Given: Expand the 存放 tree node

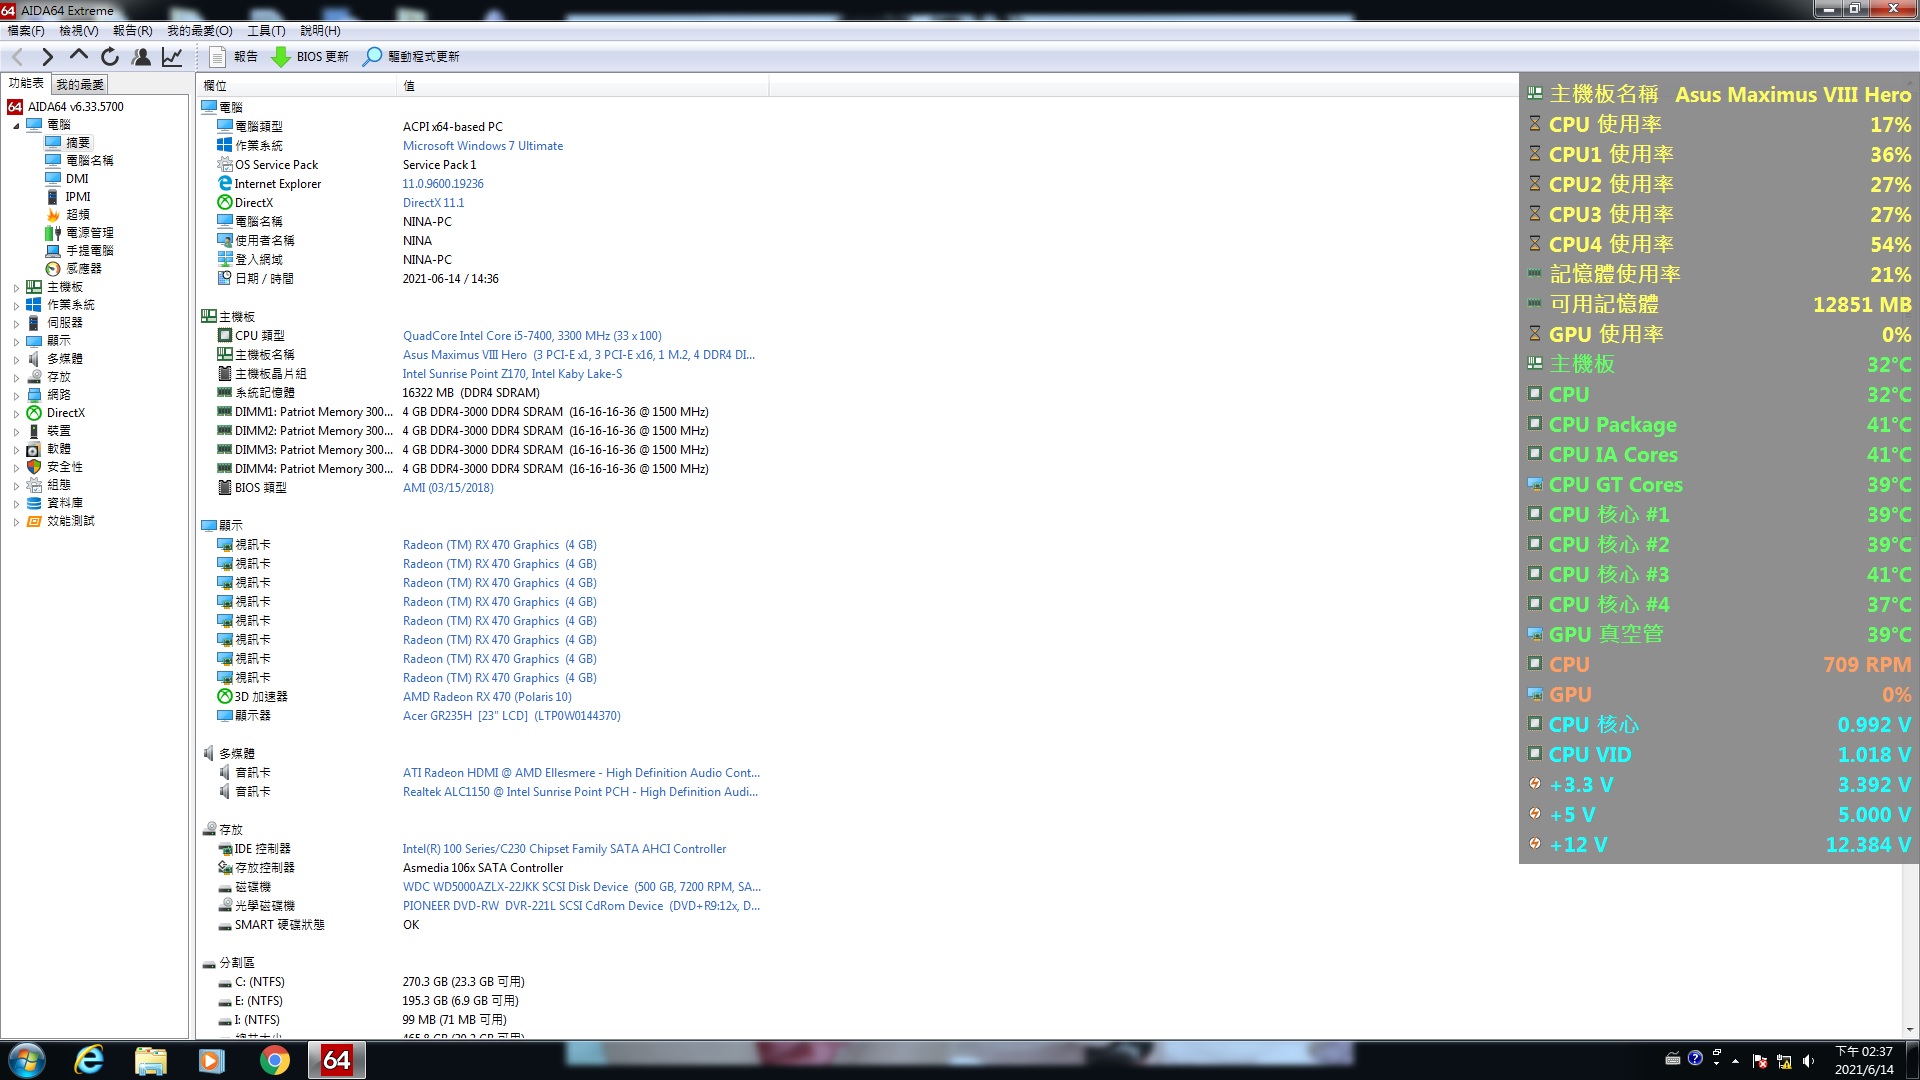Looking at the screenshot, I should [x=16, y=378].
